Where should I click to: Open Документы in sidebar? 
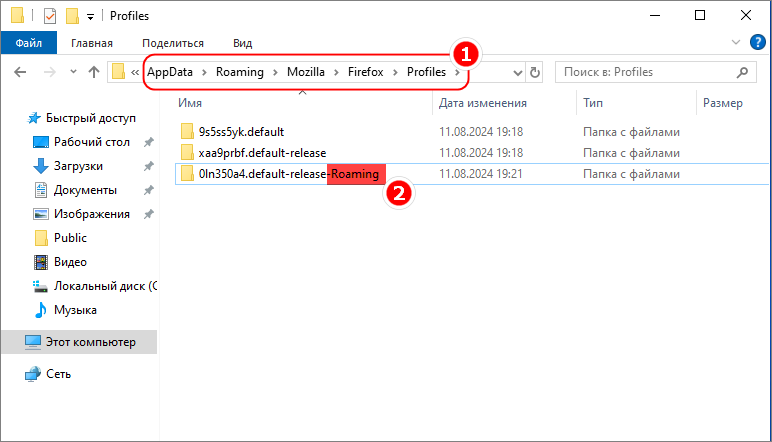click(x=85, y=190)
